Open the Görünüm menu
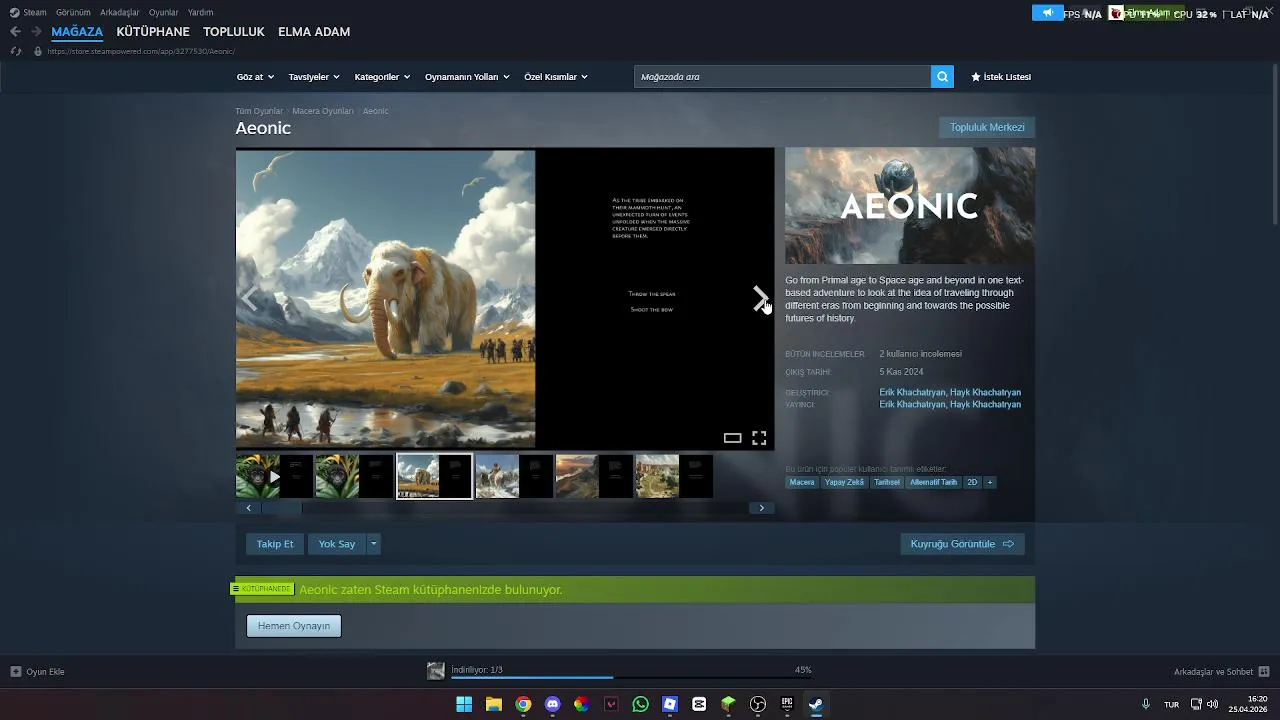This screenshot has width=1280, height=720. coord(73,12)
